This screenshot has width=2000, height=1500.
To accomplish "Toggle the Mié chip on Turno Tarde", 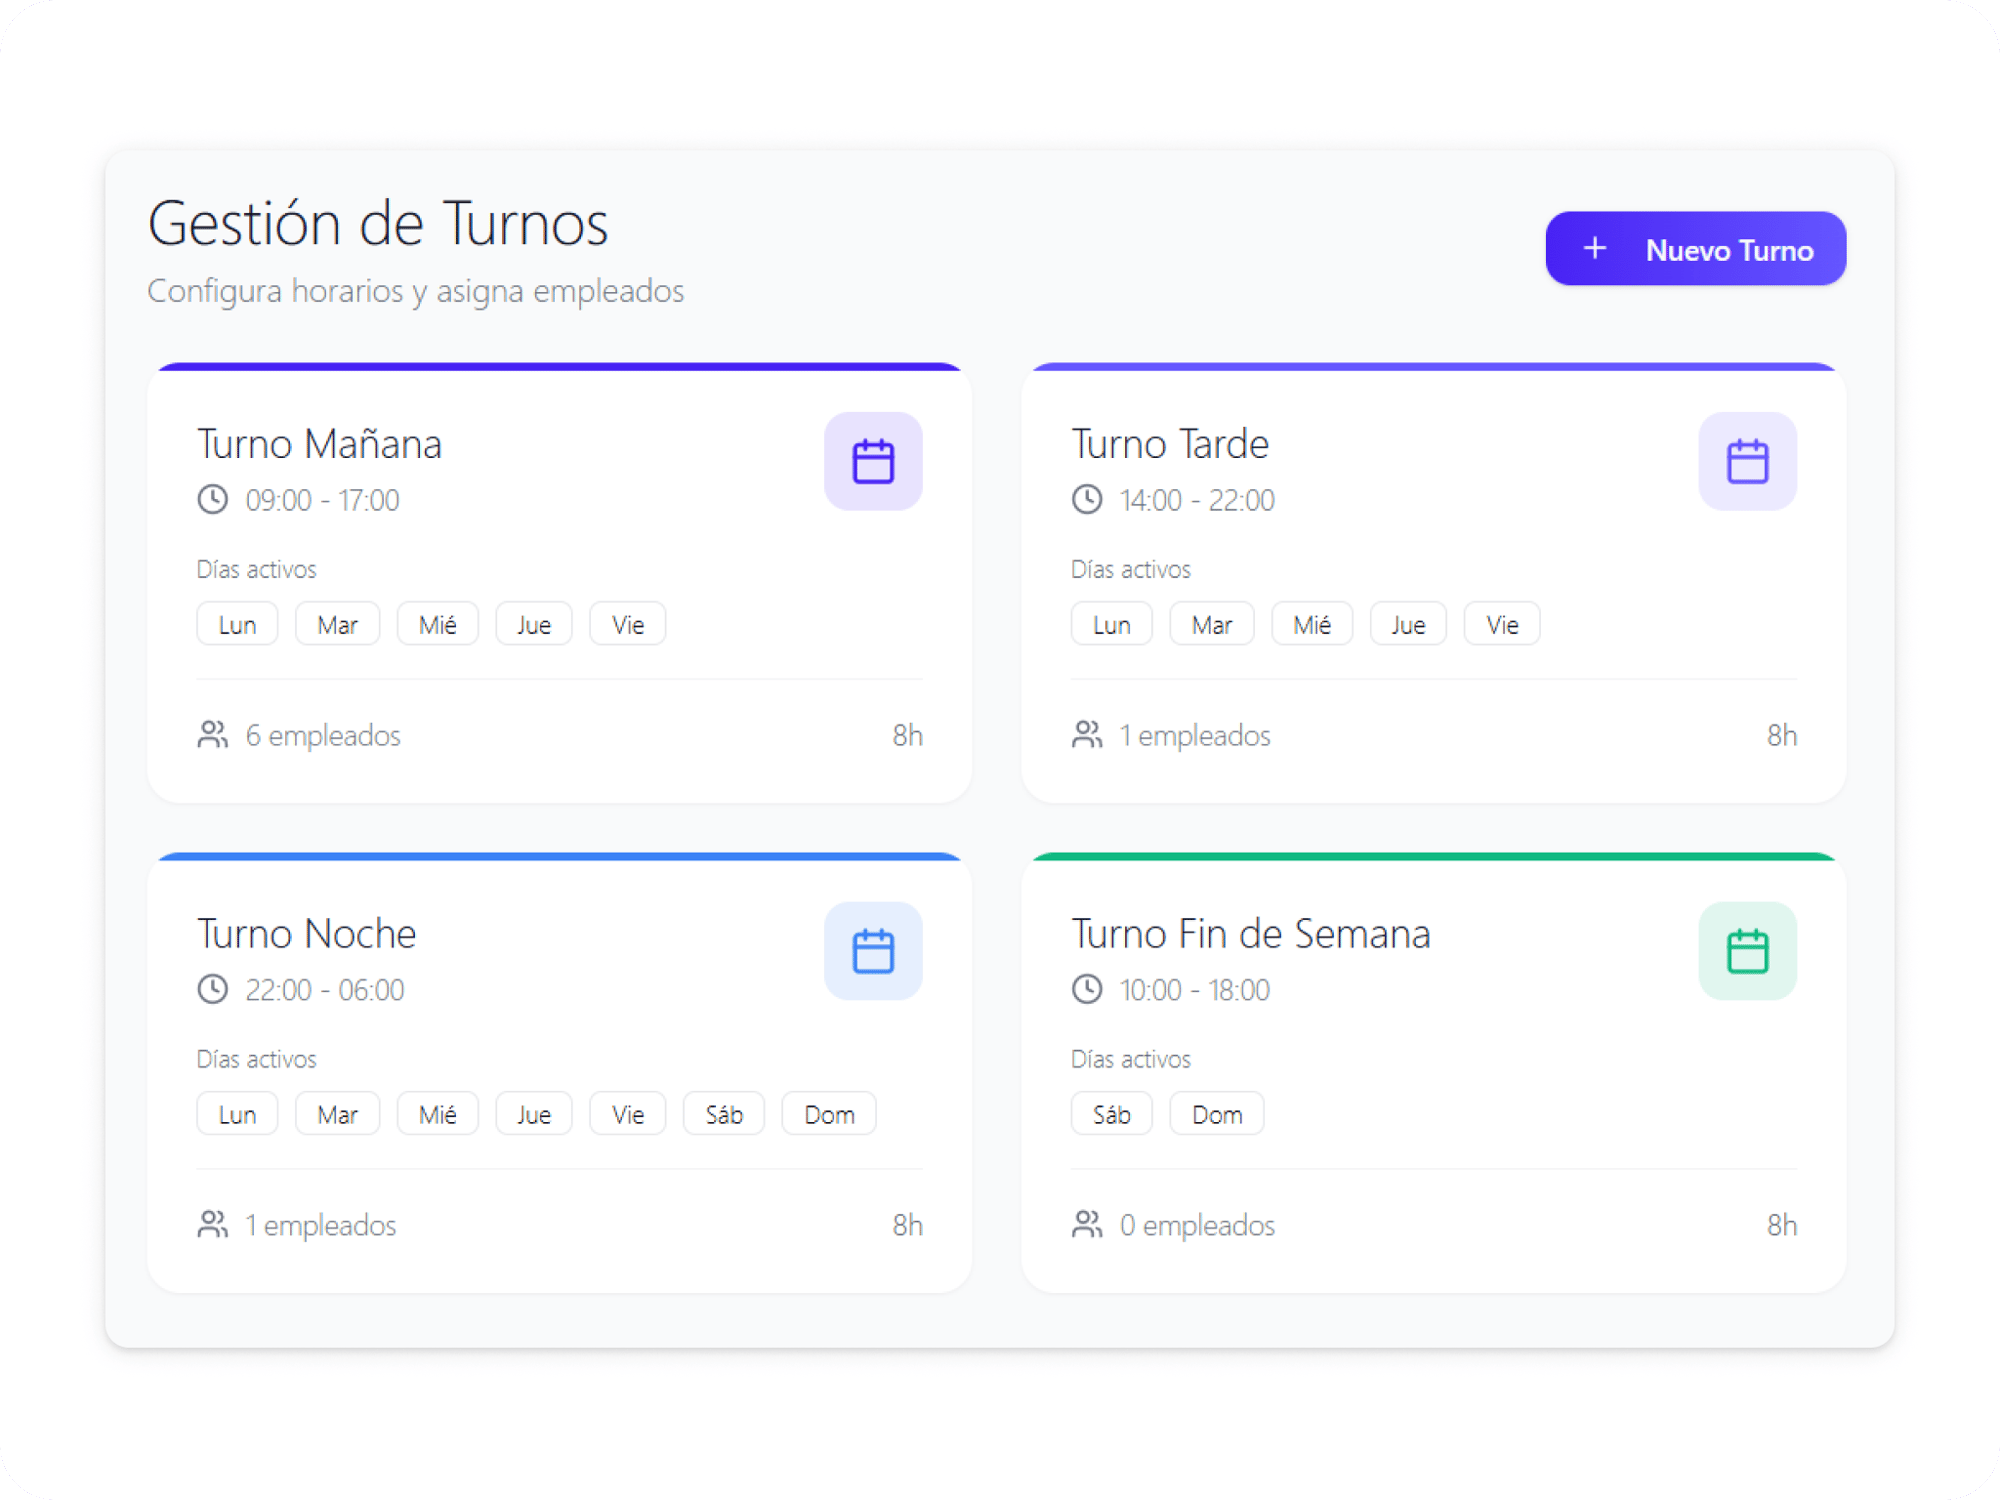I will click(x=1312, y=623).
